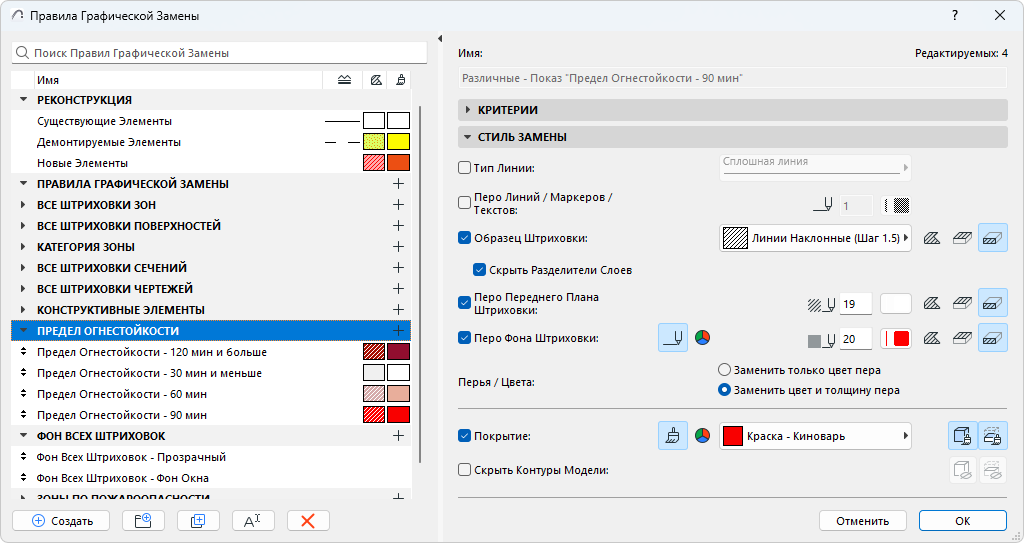Select rule Предел Огнестойкости - 120 мин и больше
This screenshot has width=1024, height=543.
tap(212, 352)
